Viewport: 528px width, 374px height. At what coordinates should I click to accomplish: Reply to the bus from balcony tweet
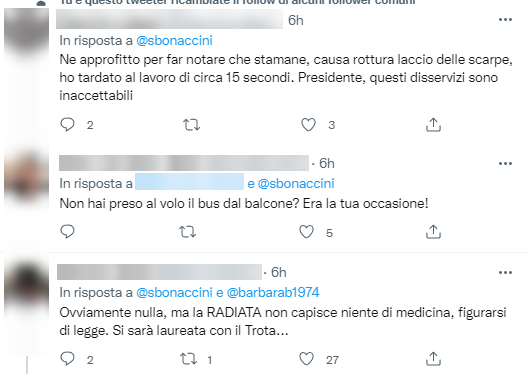point(67,232)
